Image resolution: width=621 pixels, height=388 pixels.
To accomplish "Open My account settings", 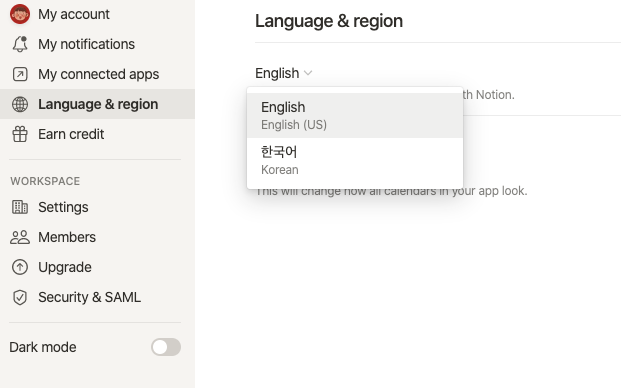I will coord(97,14).
